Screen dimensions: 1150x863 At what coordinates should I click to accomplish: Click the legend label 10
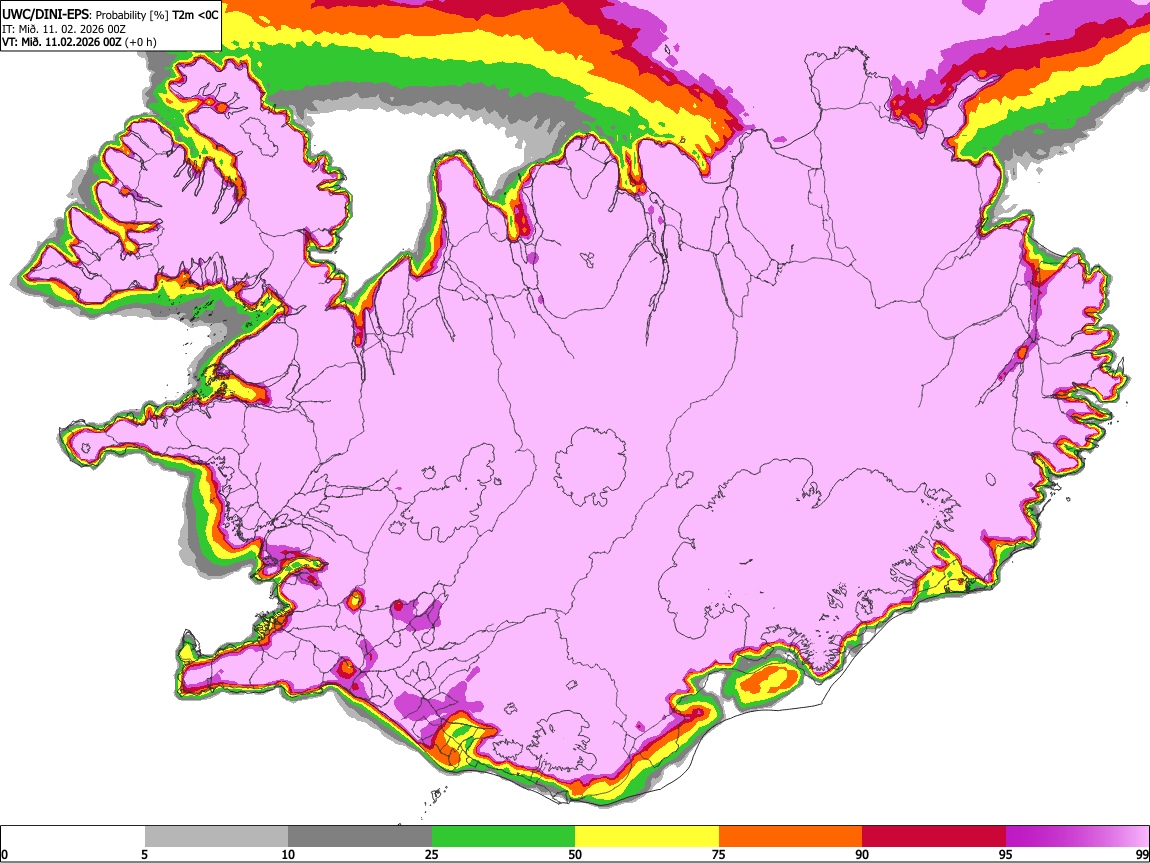click(x=288, y=854)
